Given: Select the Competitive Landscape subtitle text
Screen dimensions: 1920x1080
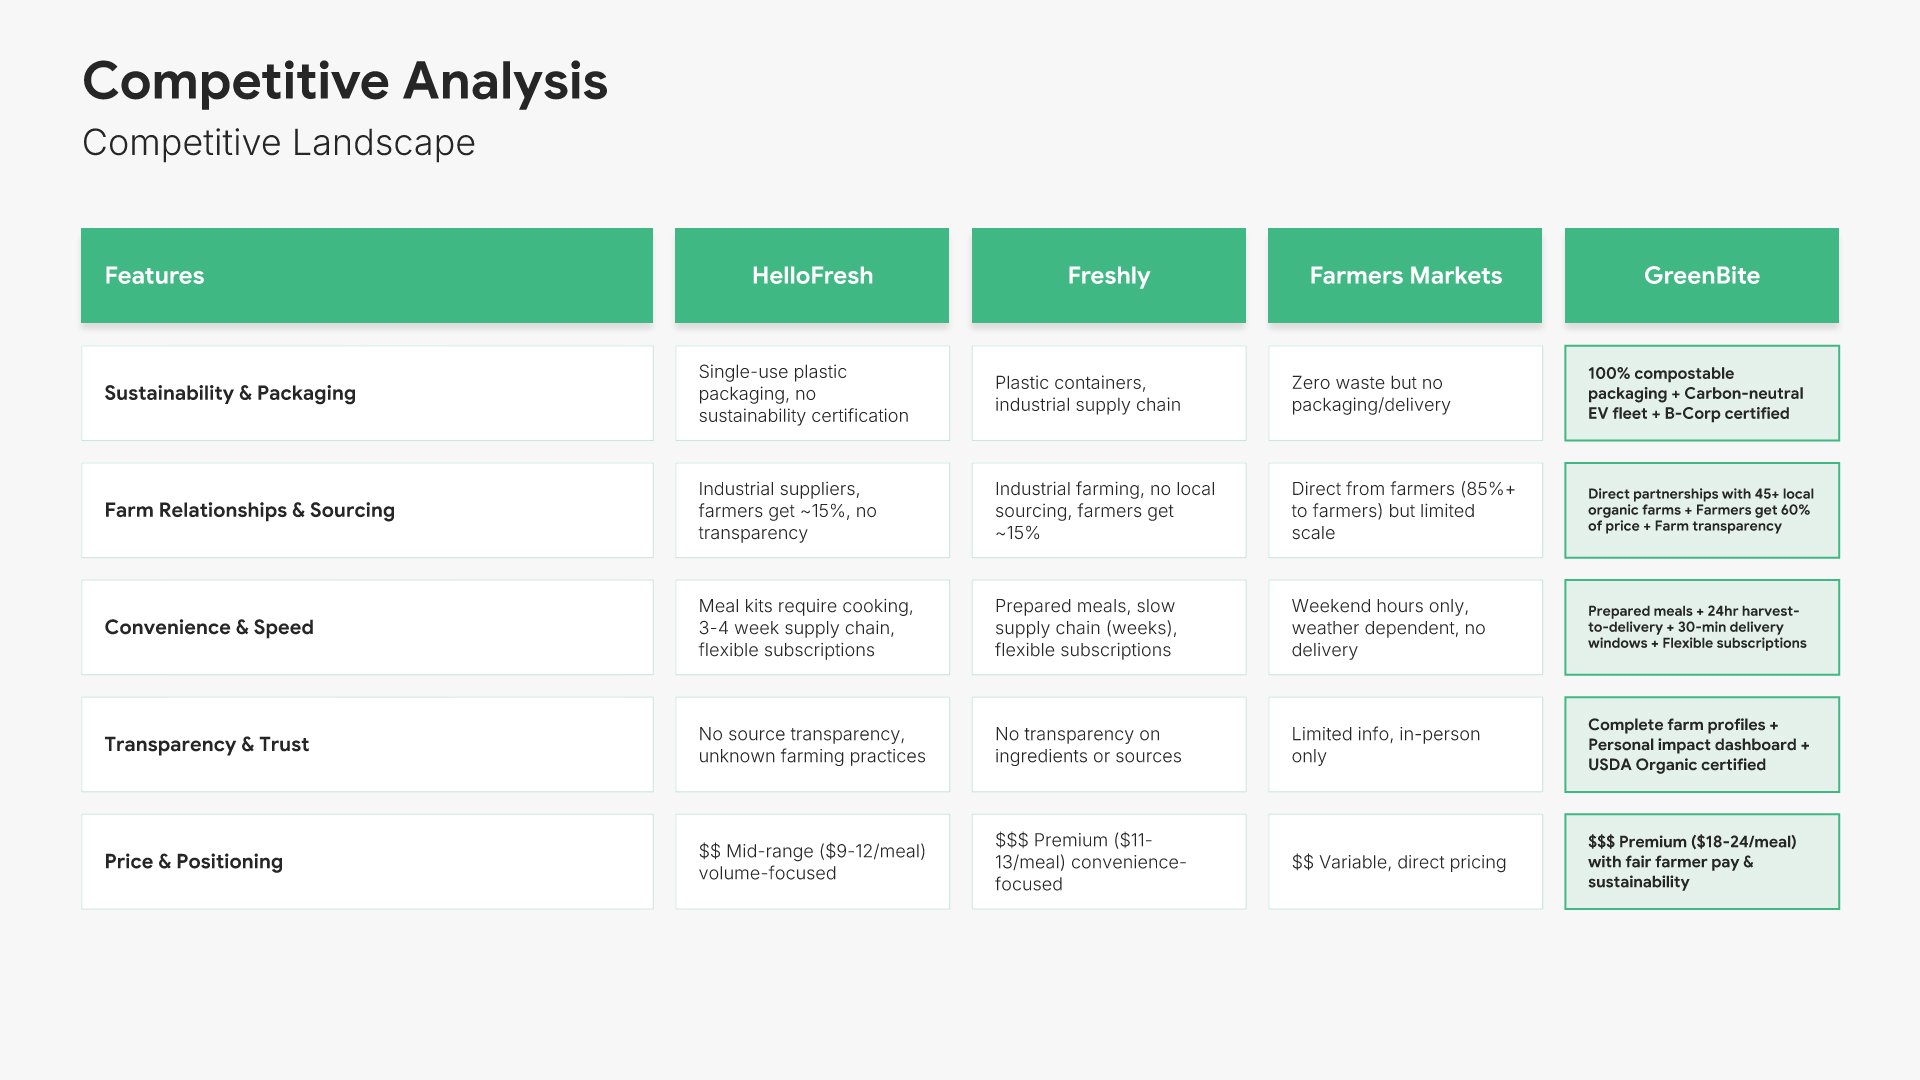Looking at the screenshot, I should click(279, 143).
